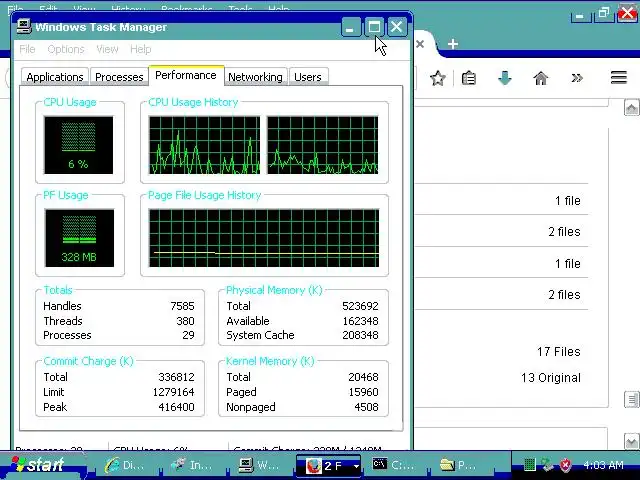Click system clock showing 4:03 AM
The width and height of the screenshot is (640, 480).
tap(603, 465)
